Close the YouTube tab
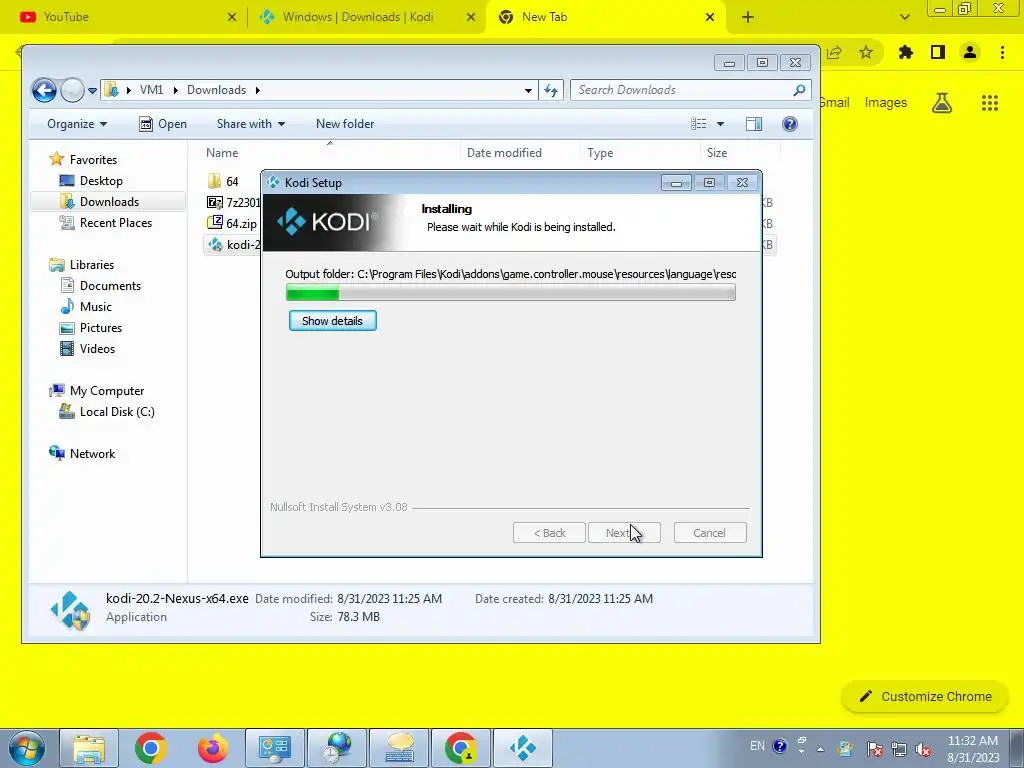Image resolution: width=1024 pixels, height=768 pixels. 232,17
